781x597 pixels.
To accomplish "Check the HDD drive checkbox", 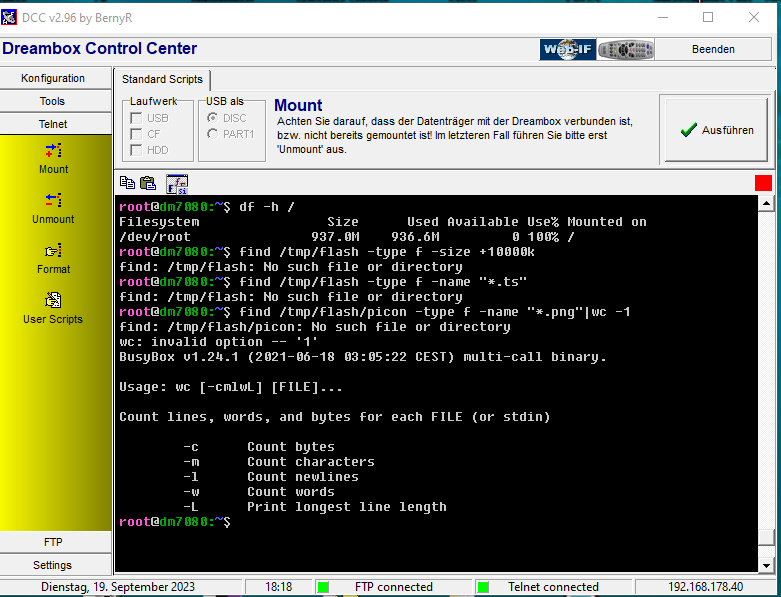I will point(136,150).
